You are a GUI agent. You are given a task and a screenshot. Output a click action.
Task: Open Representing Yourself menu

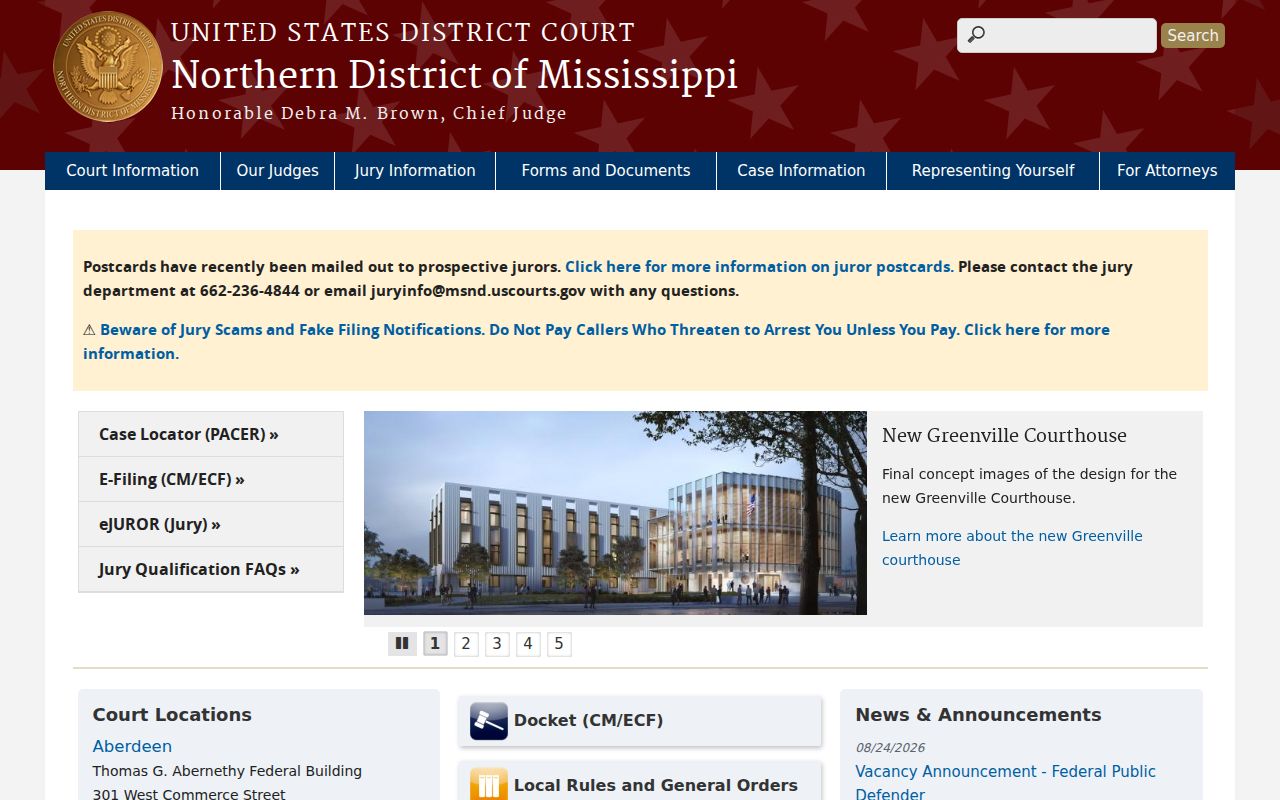coord(993,171)
